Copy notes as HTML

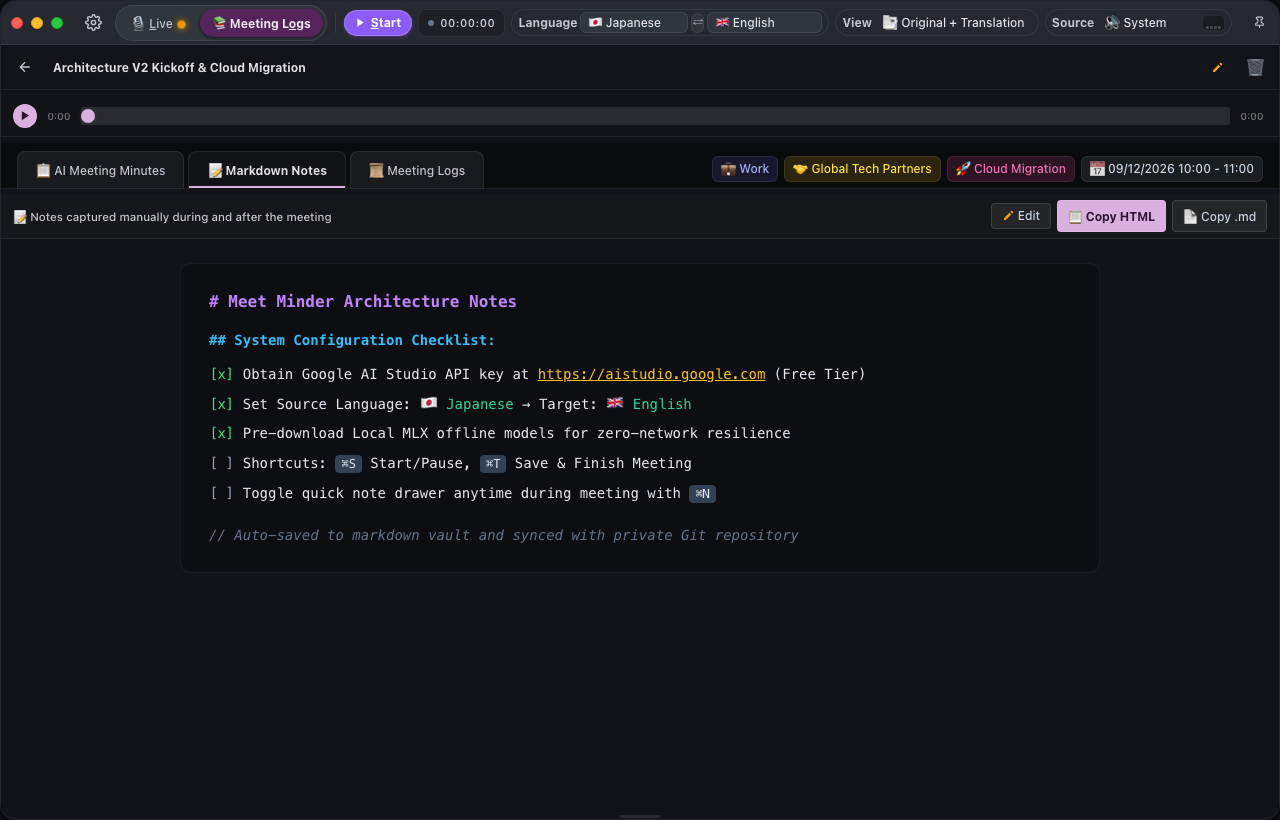(x=1111, y=216)
